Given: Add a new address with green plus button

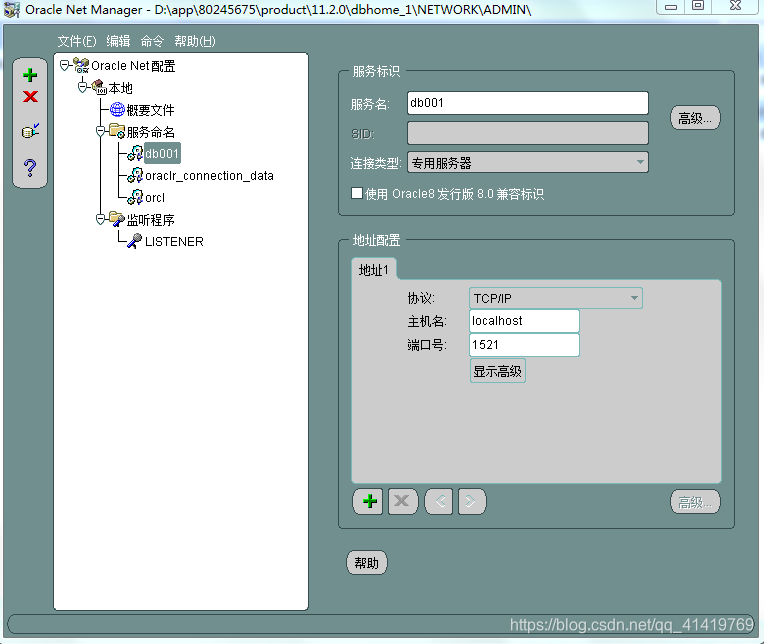Looking at the screenshot, I should [368, 501].
